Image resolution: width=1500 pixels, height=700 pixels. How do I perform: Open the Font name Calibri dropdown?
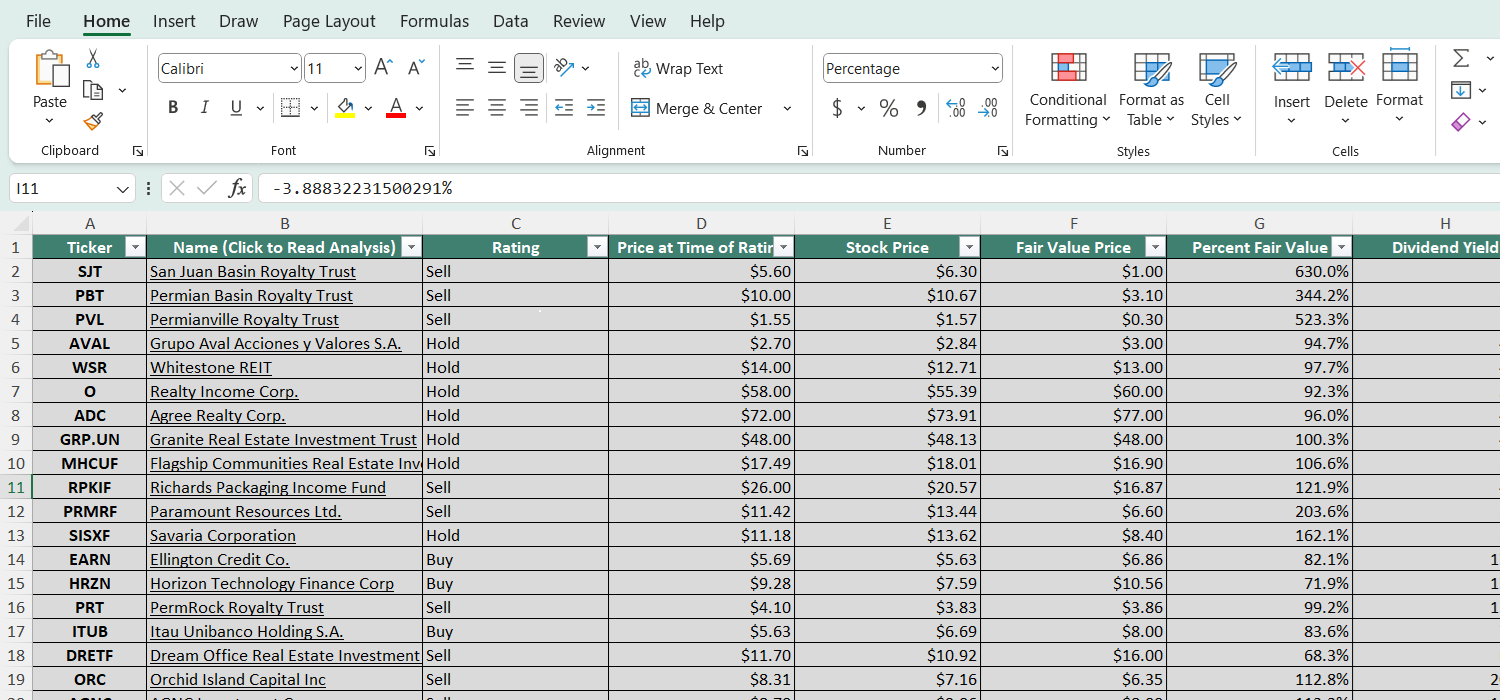[x=294, y=69]
